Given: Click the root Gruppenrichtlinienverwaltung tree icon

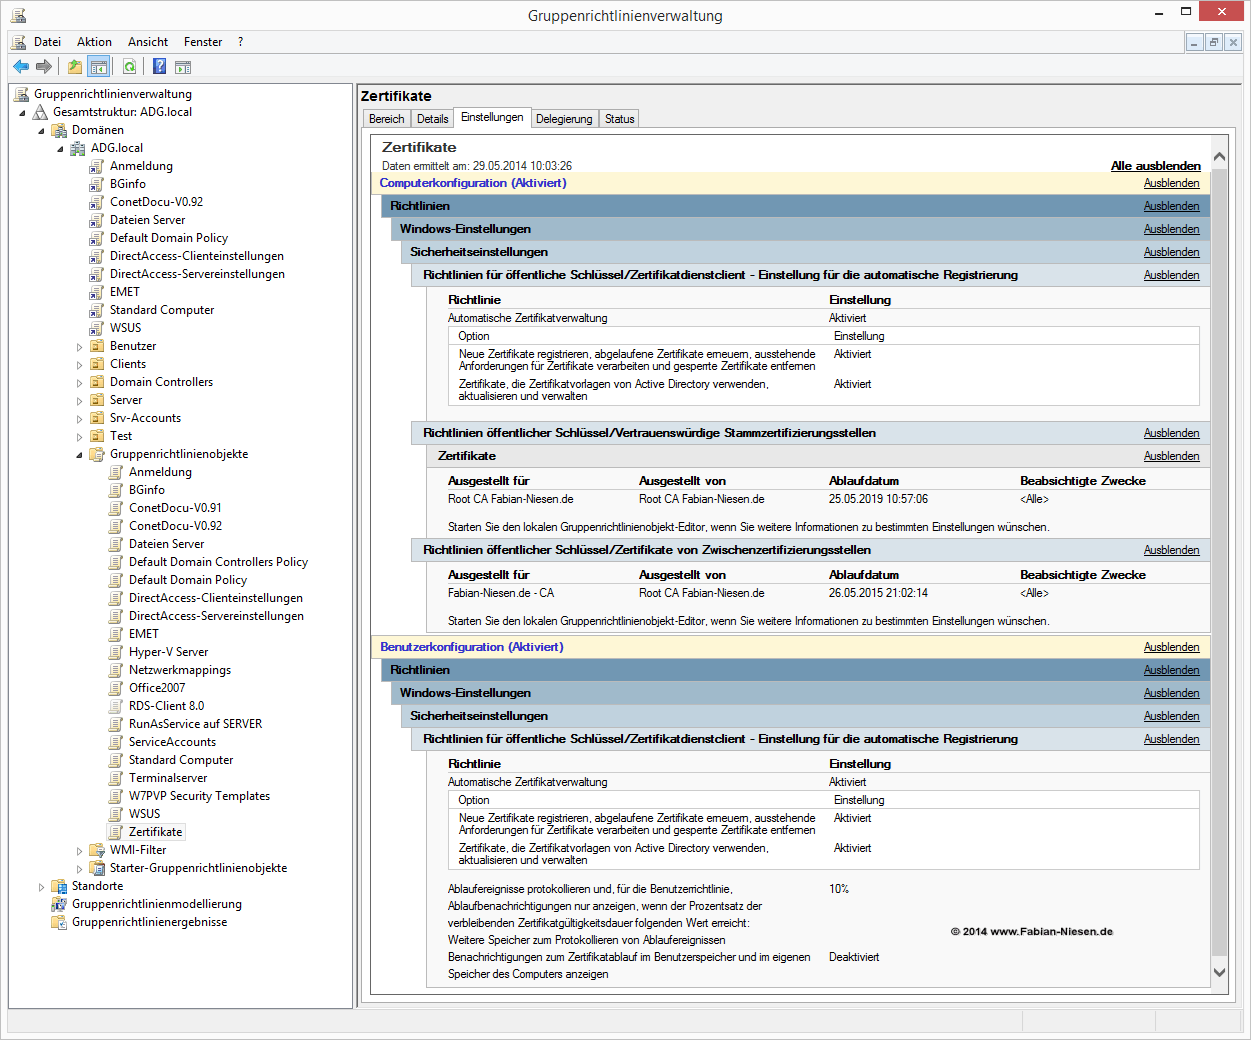Looking at the screenshot, I should pyautogui.click(x=21, y=94).
